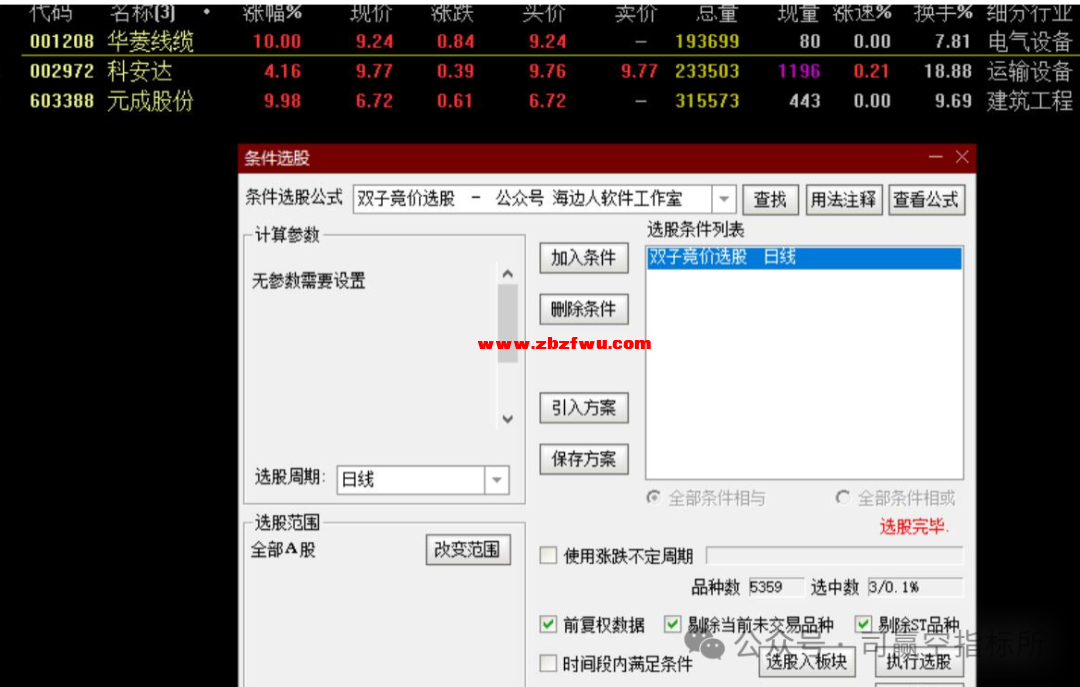Click 执行选股 to run screening

pyautogui.click(x=918, y=662)
